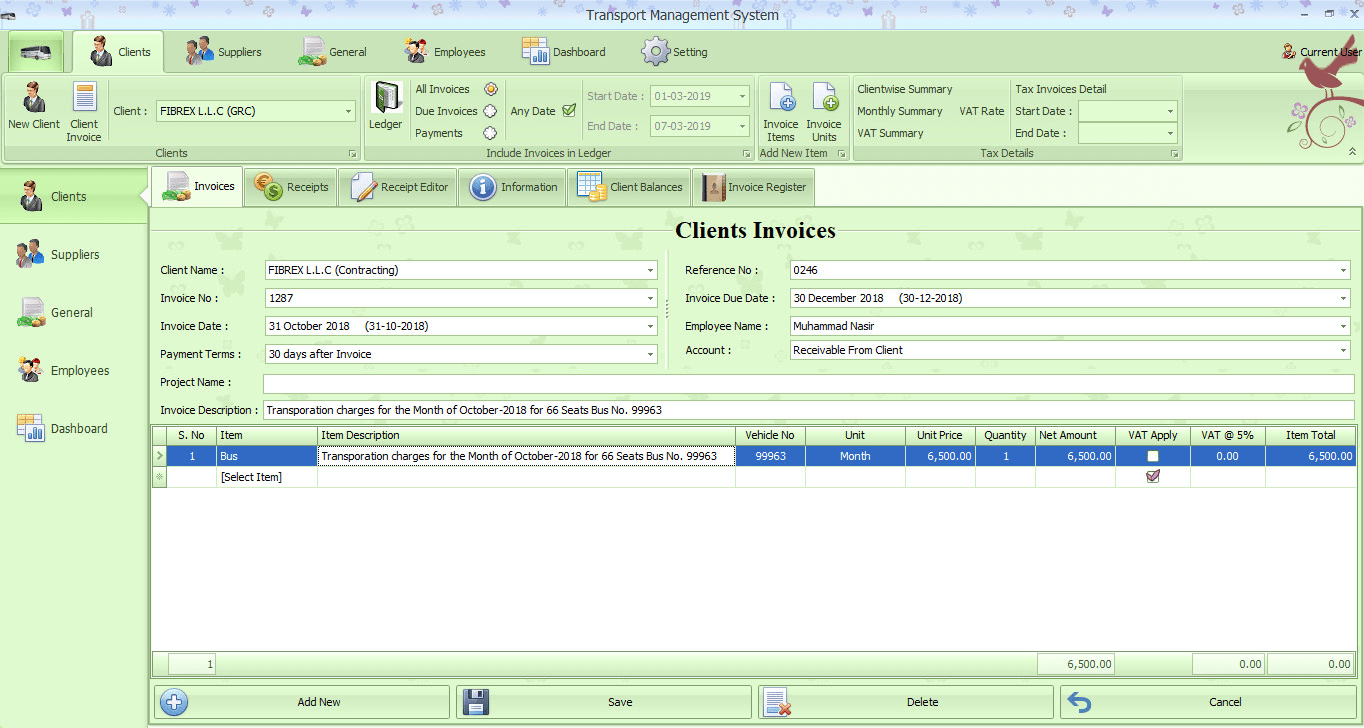Toggle VAT Apply checkbox in new row
This screenshot has width=1364, height=728.
(1153, 477)
